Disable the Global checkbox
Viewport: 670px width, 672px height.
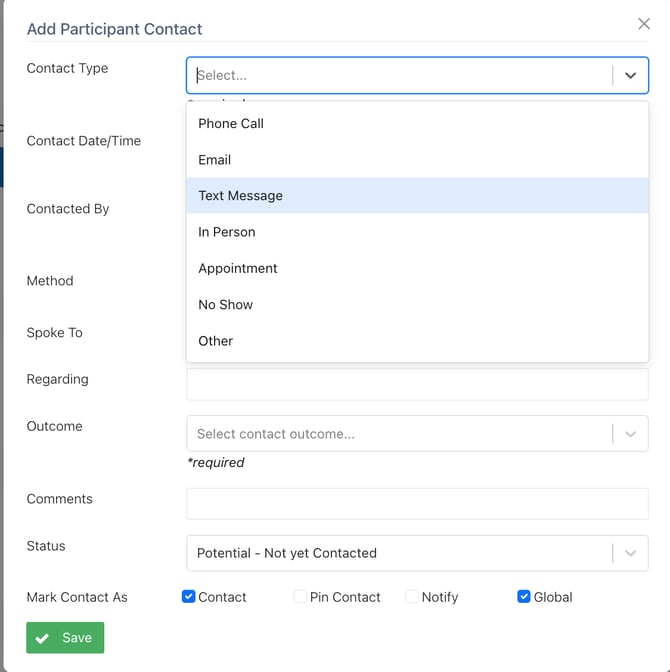(524, 597)
